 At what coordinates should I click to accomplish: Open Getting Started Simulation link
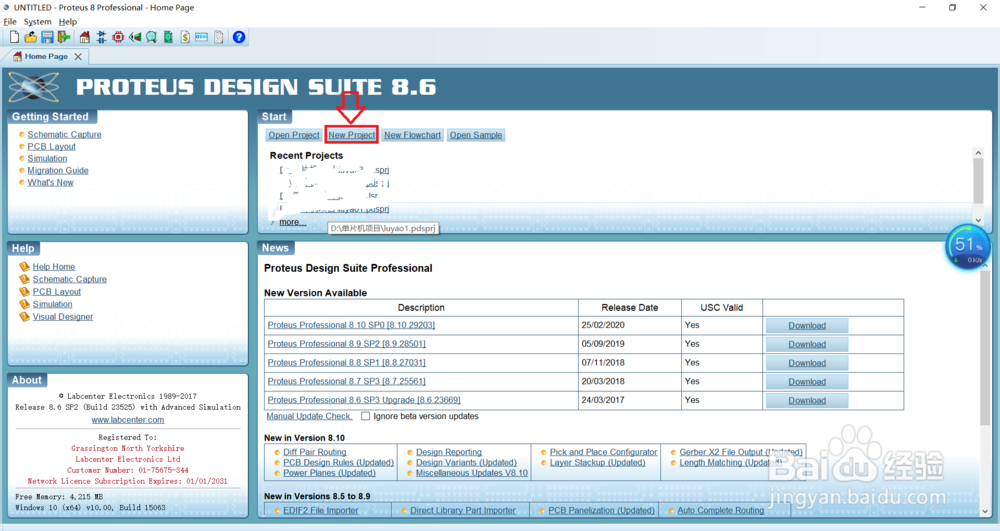click(47, 159)
